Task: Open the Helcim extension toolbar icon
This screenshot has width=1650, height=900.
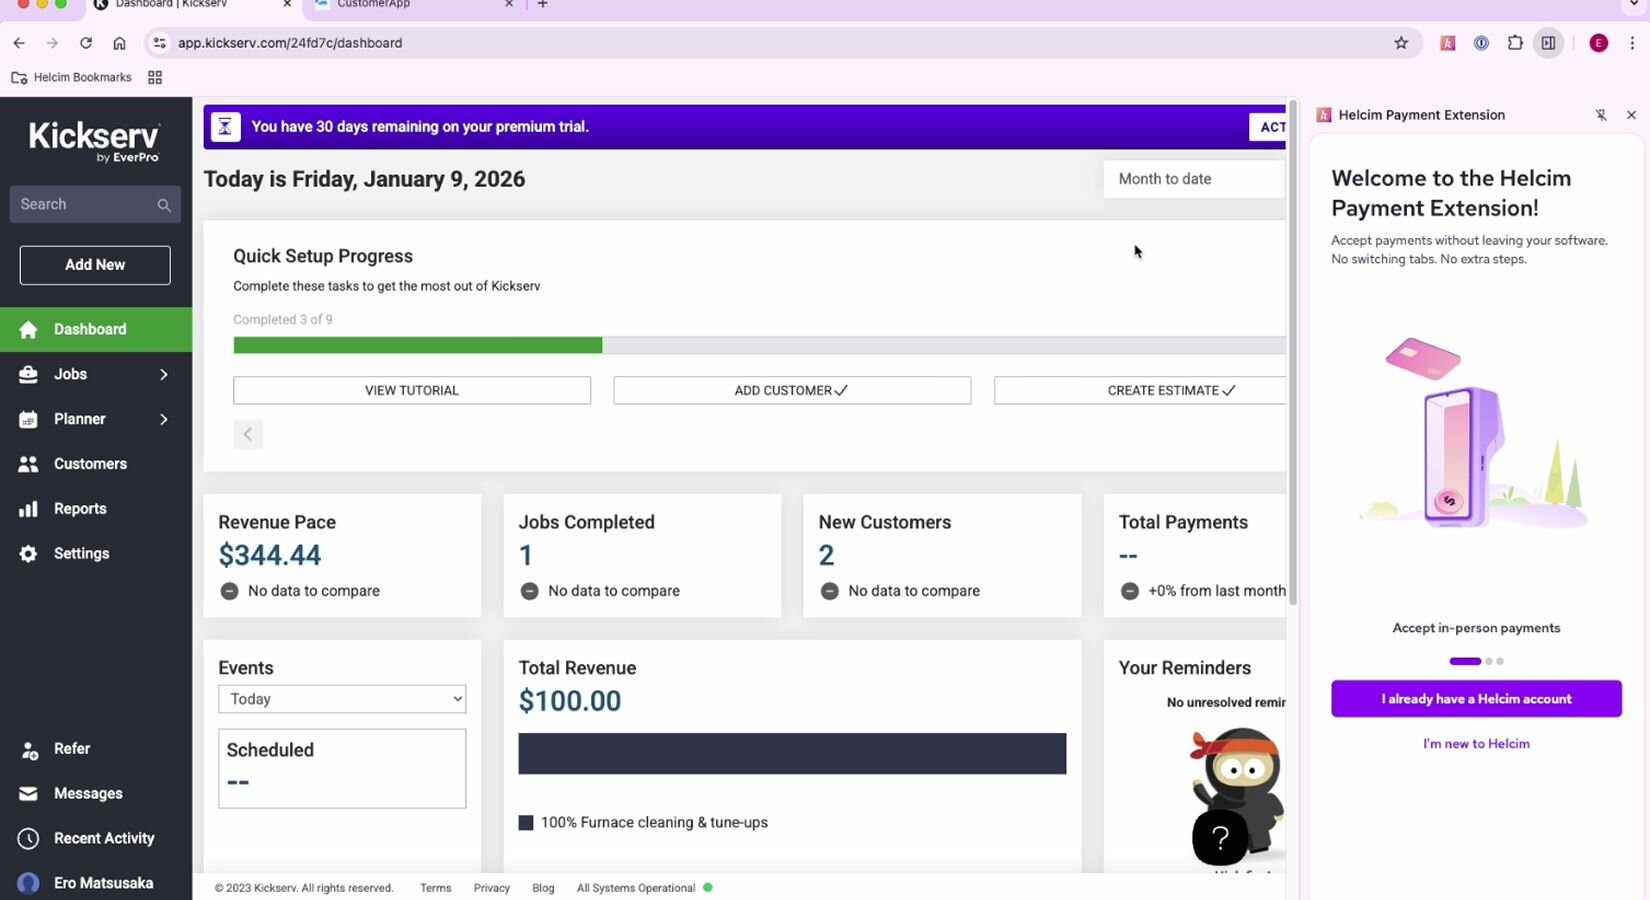Action: tap(1447, 43)
